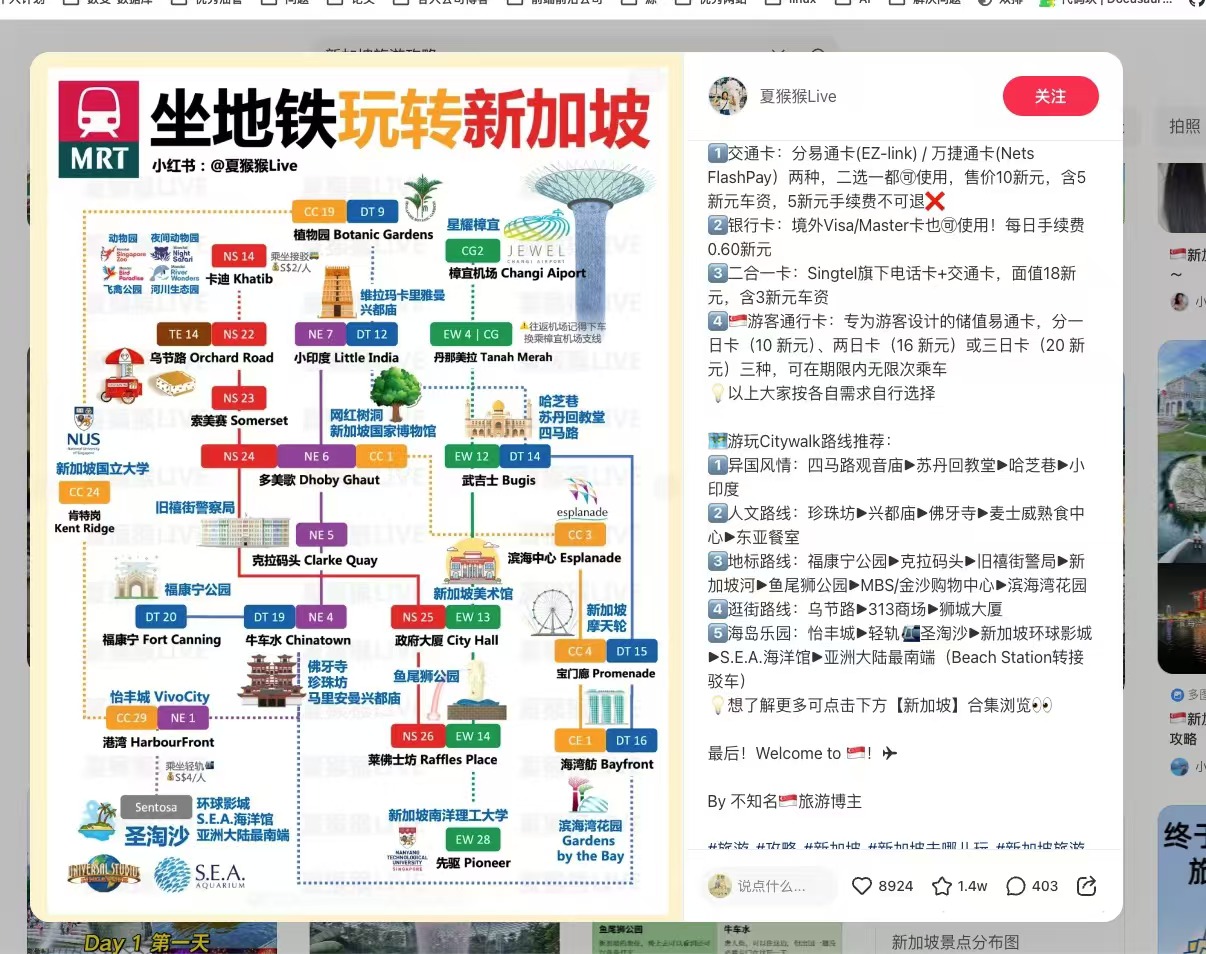
Task: Open the MRT map post image
Action: [357, 486]
